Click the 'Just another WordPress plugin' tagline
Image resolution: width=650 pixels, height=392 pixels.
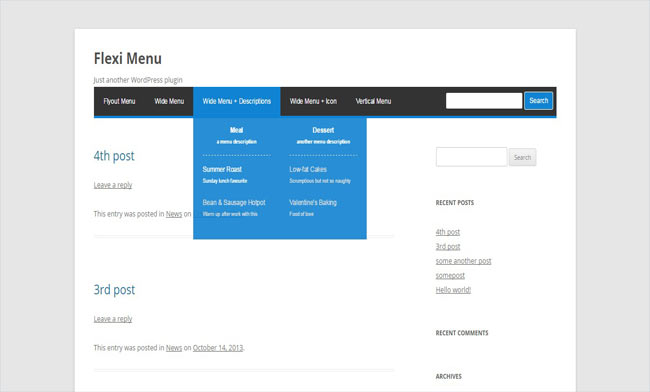pos(138,80)
